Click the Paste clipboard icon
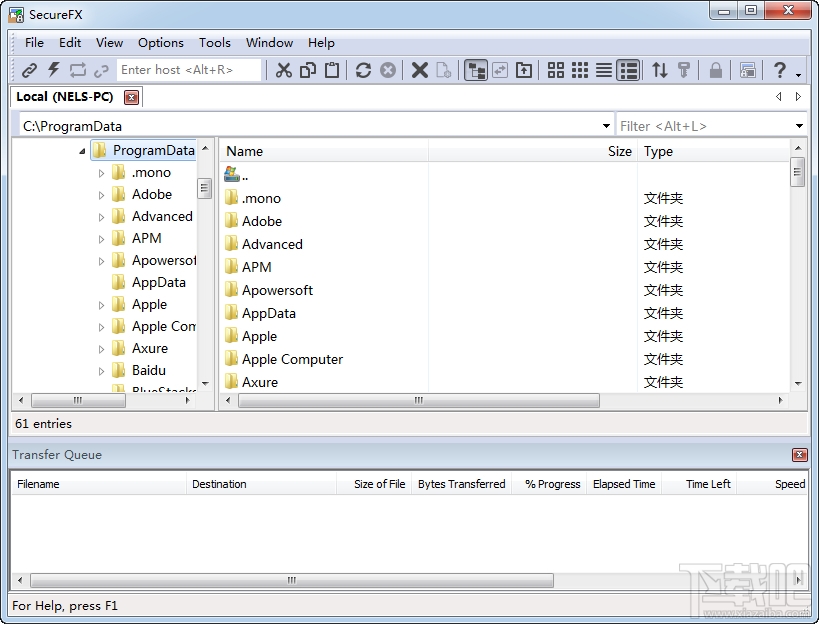819x624 pixels. (x=332, y=70)
